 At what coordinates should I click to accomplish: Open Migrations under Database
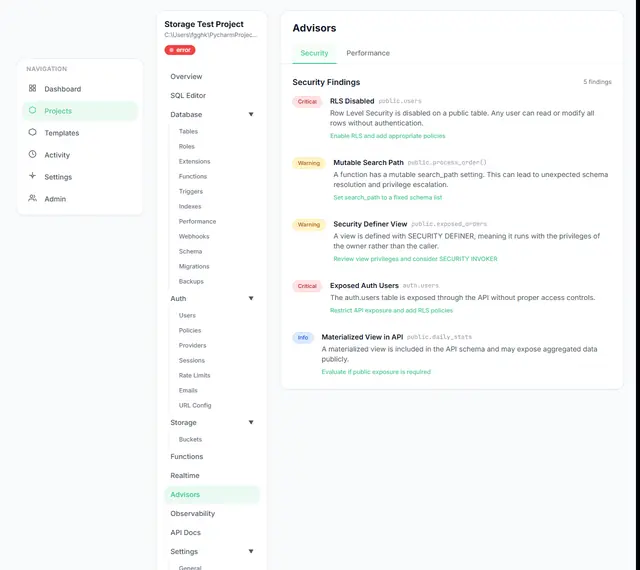[x=194, y=267]
